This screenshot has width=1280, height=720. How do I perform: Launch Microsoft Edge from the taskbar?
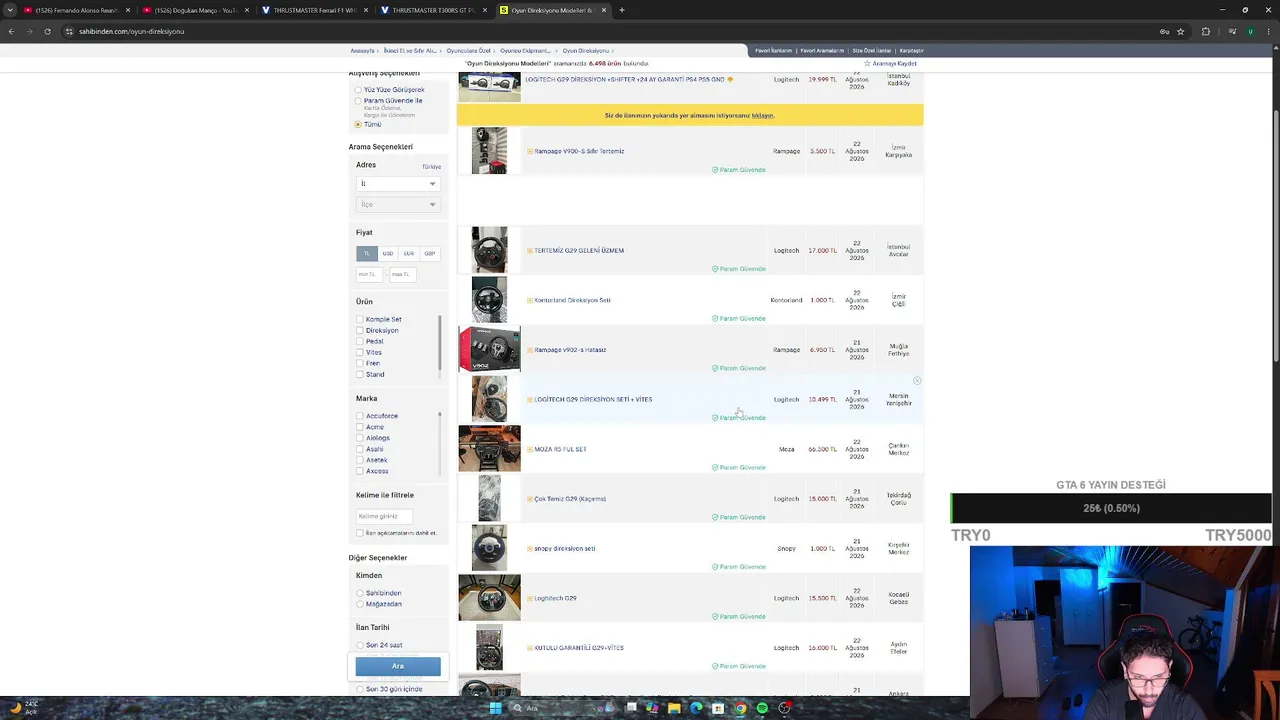(x=696, y=708)
